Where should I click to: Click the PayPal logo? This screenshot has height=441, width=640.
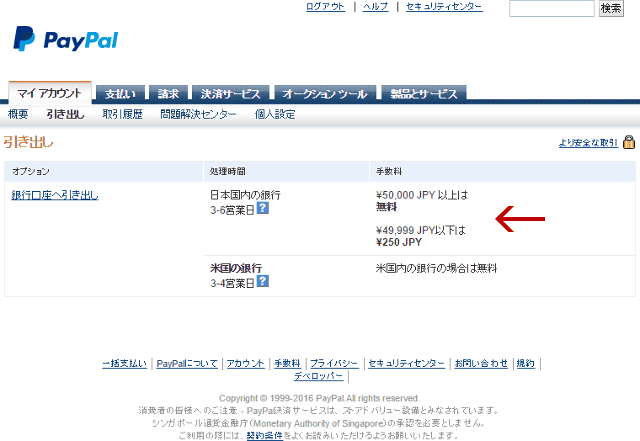coord(66,39)
